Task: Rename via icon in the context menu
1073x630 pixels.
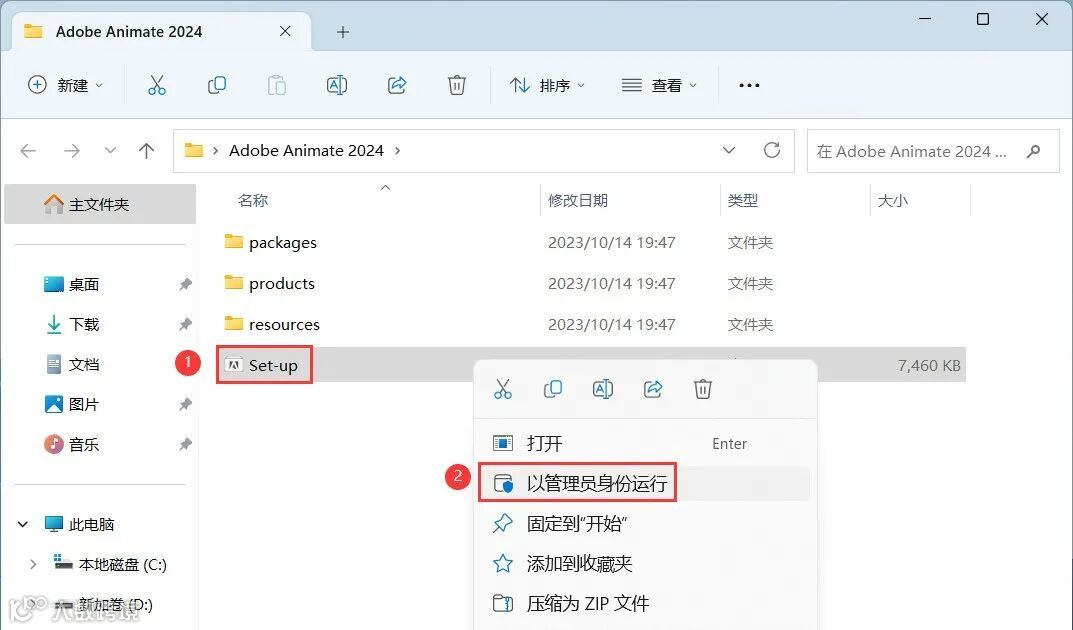Action: pos(603,389)
